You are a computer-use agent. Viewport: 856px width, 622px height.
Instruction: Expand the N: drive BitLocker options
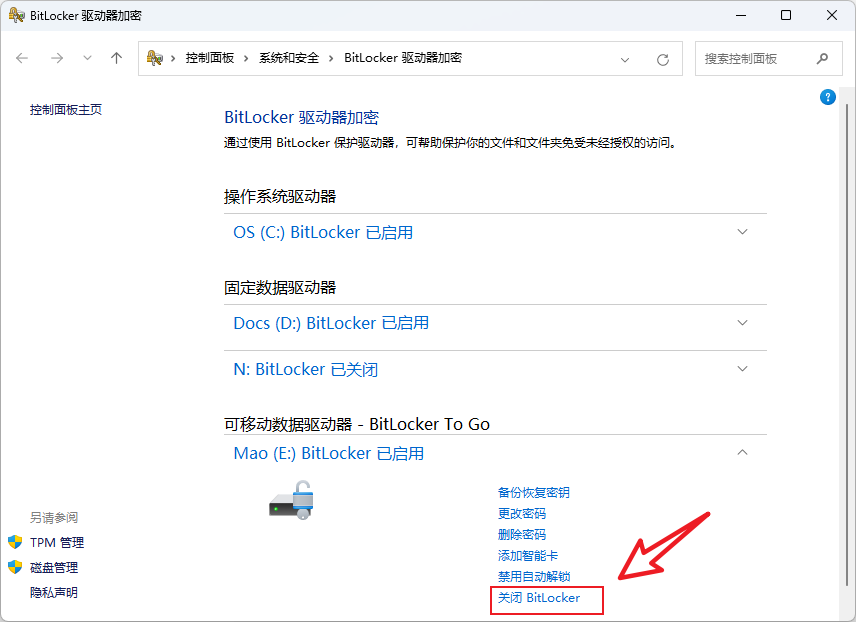click(742, 369)
